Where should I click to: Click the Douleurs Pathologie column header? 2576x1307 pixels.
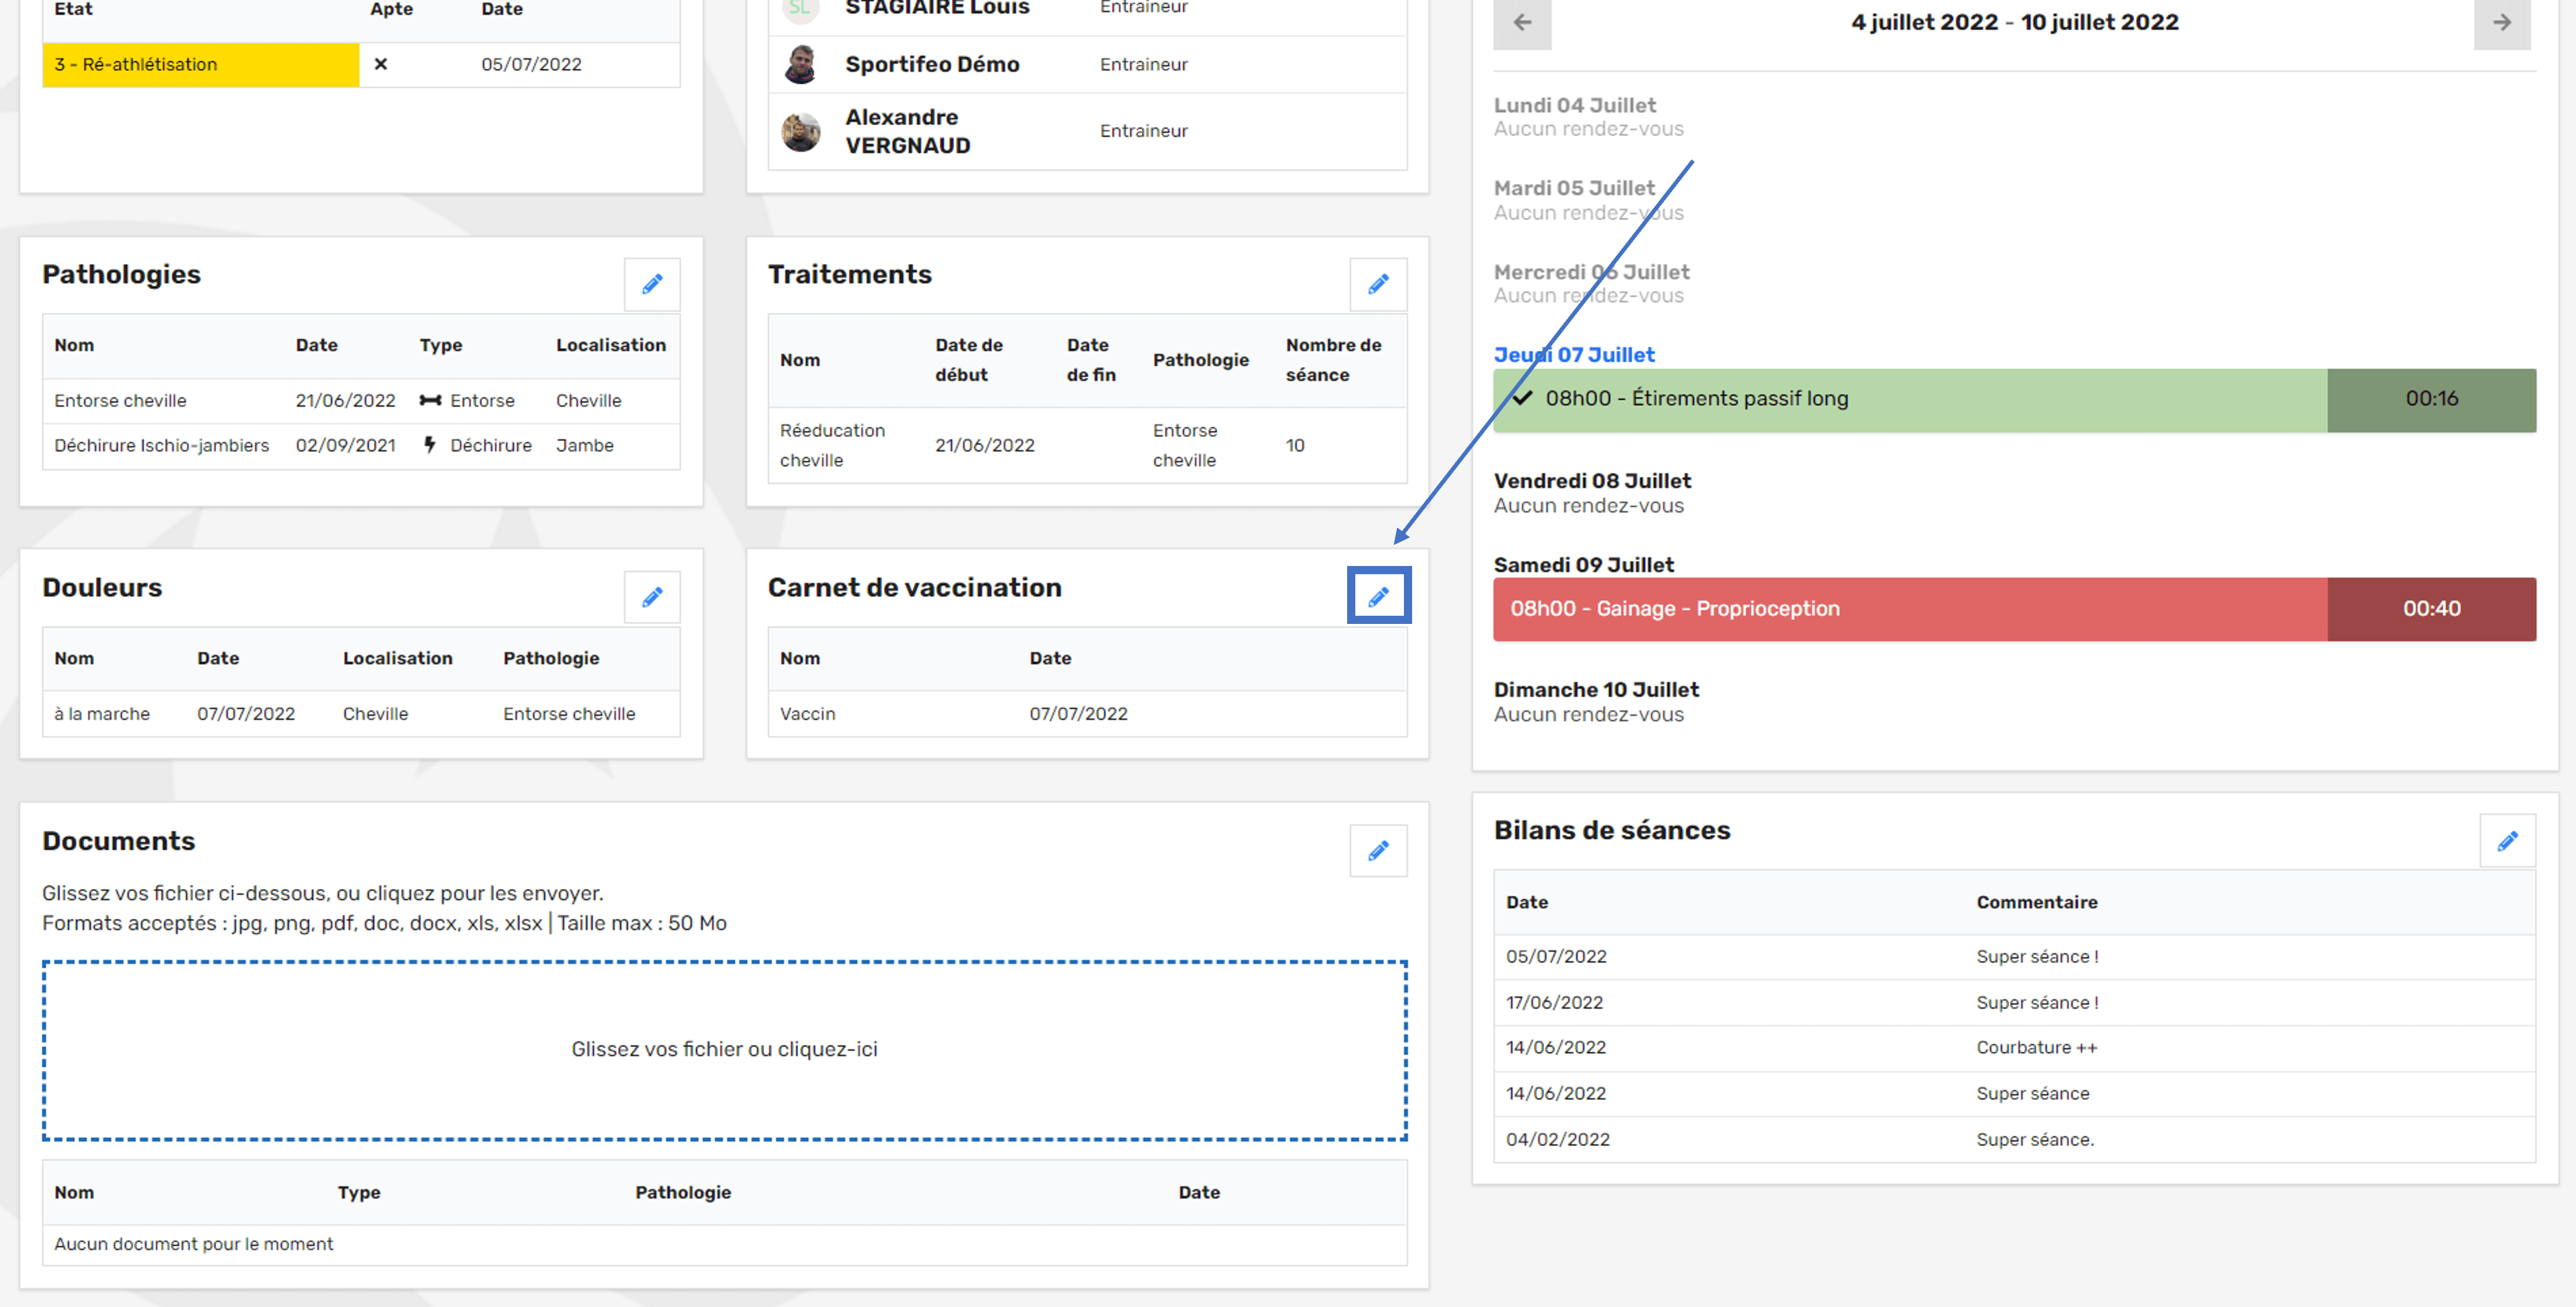pyautogui.click(x=551, y=658)
